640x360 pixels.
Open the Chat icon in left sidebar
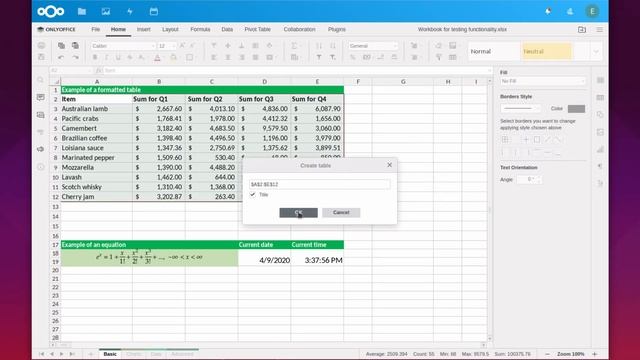(x=41, y=115)
